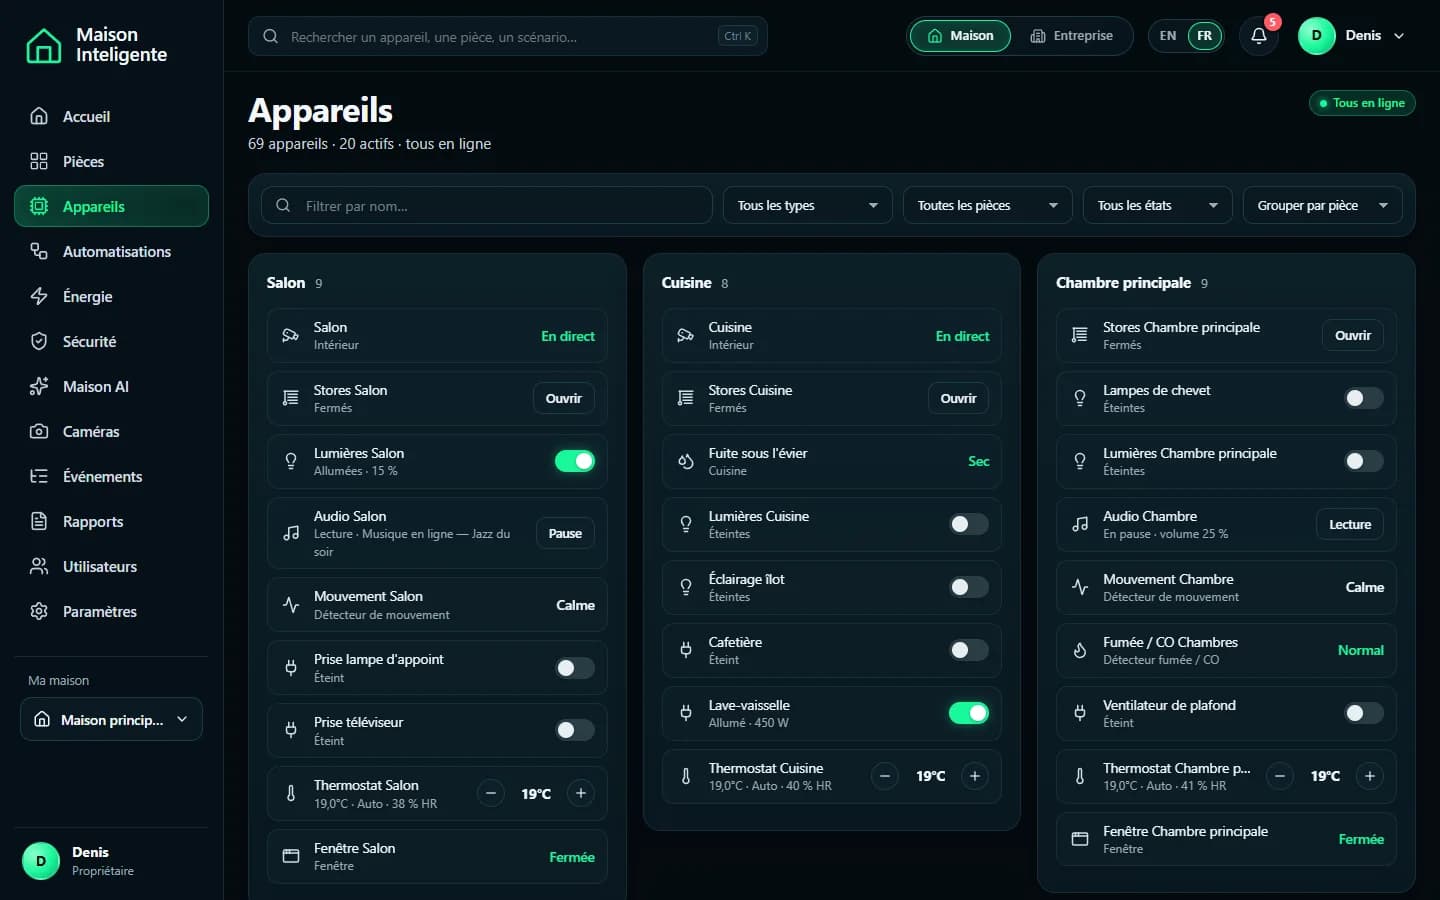The image size is (1440, 900).
Task: Click the Lampes de chevet bulb icon
Action: coord(1080,398)
